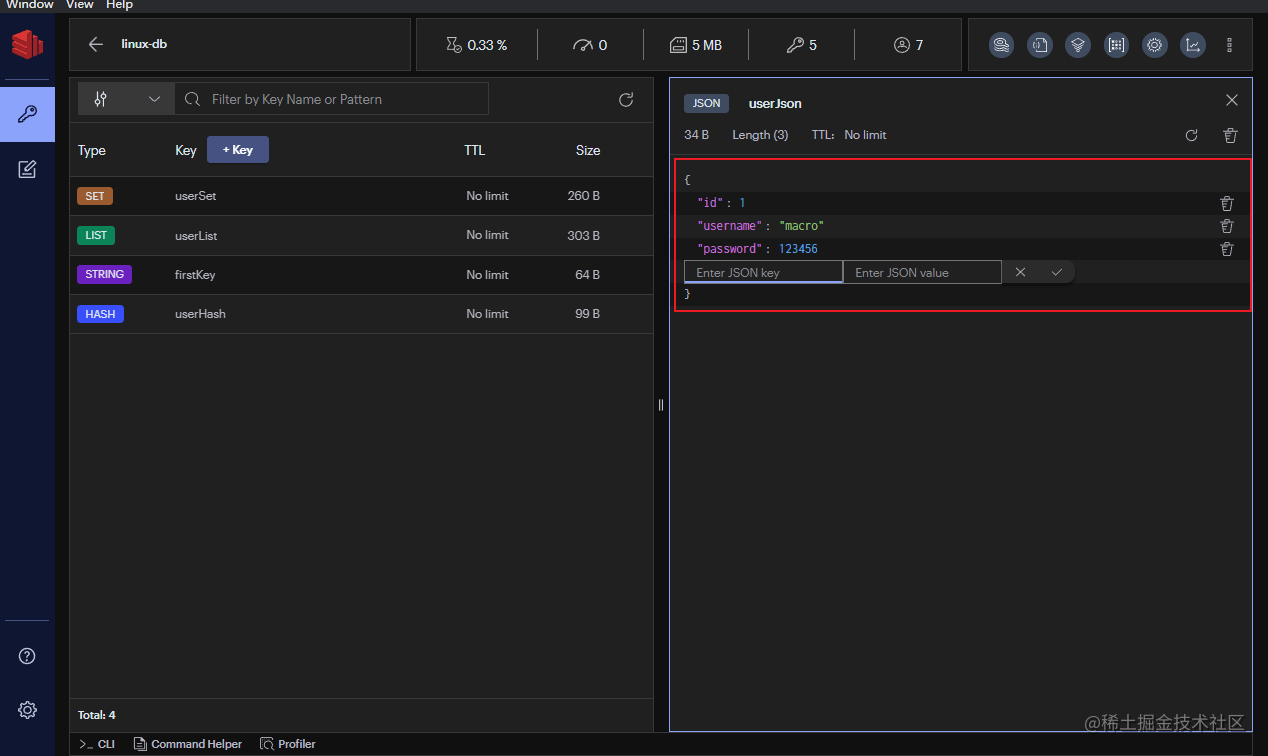
Task: Click the LIST type badge
Action: pyautogui.click(x=96, y=236)
